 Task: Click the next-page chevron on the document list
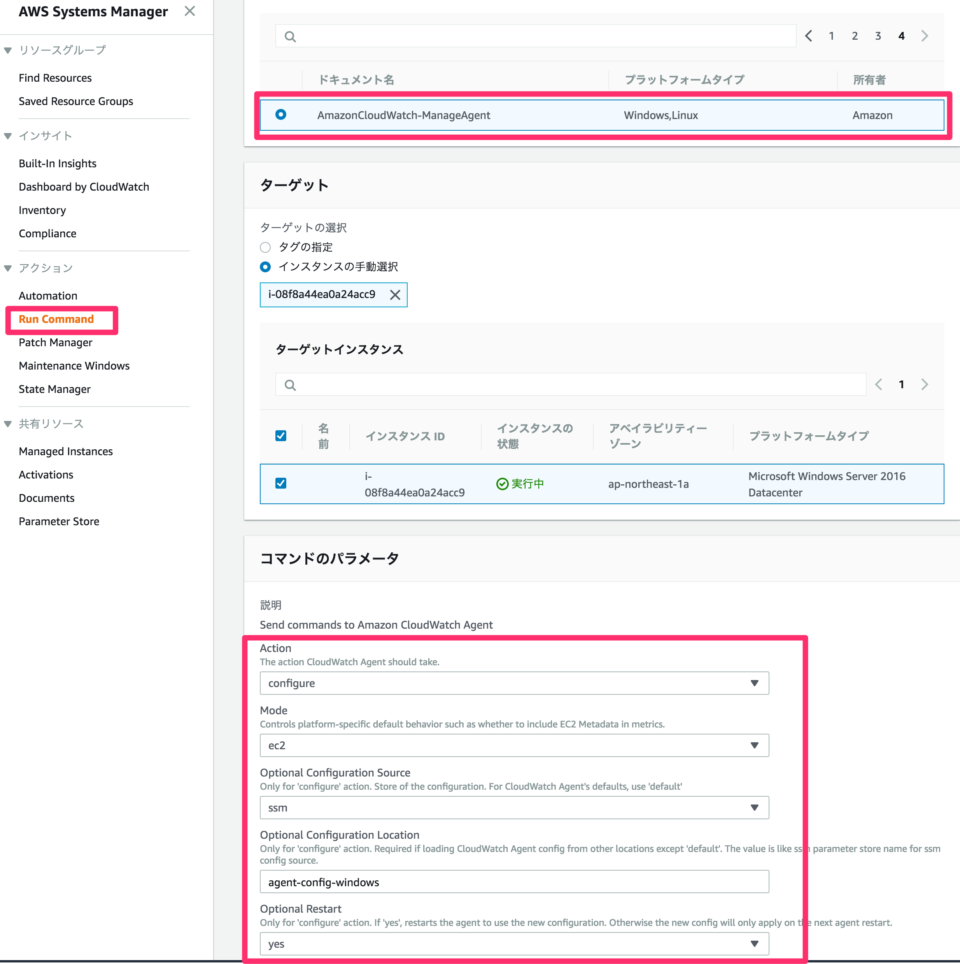coord(924,35)
